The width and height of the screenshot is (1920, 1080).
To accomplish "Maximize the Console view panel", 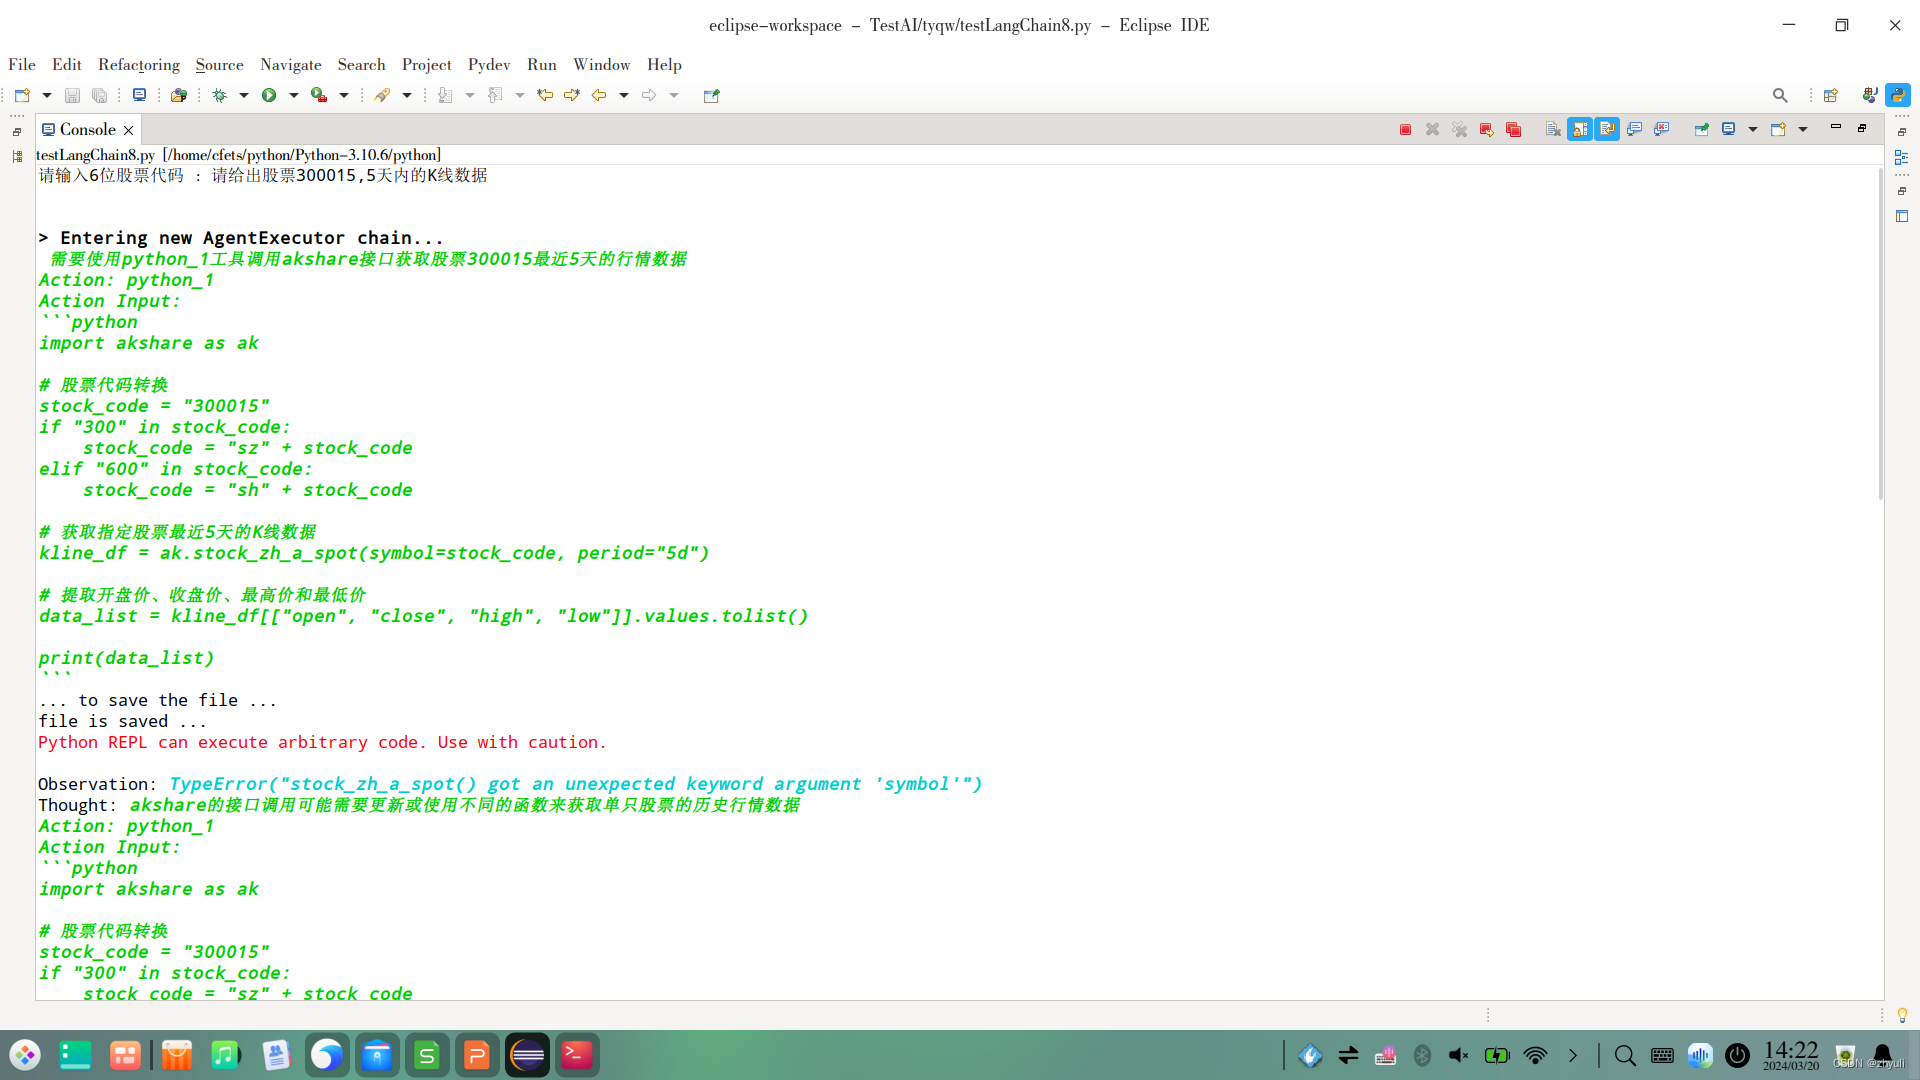I will 1862,128.
